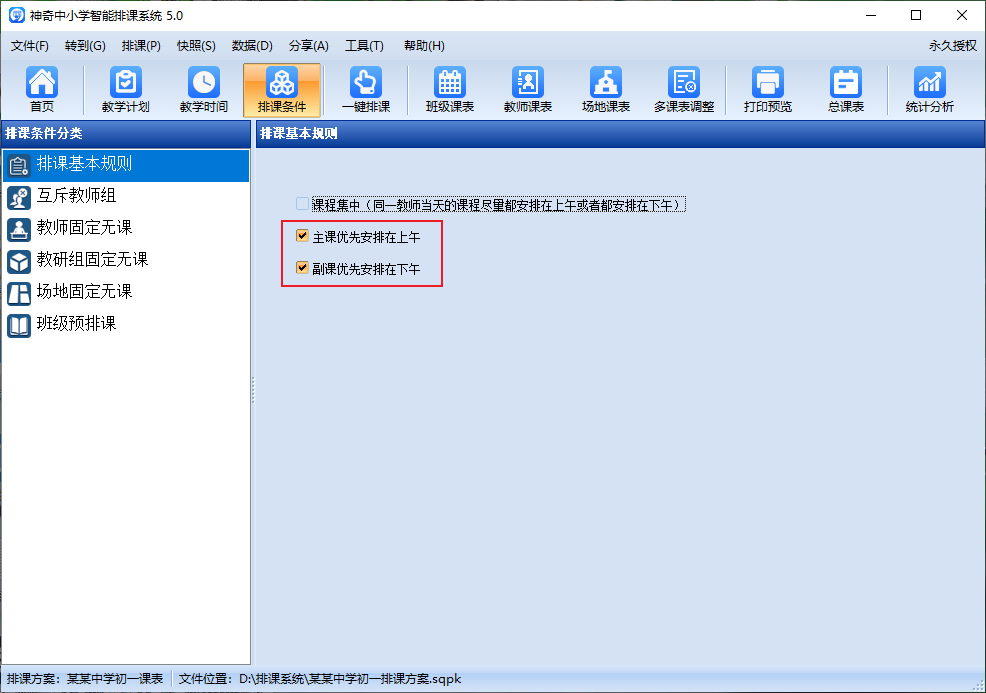Open 班级课表 class timetable icon
The image size is (986, 693).
click(450, 90)
